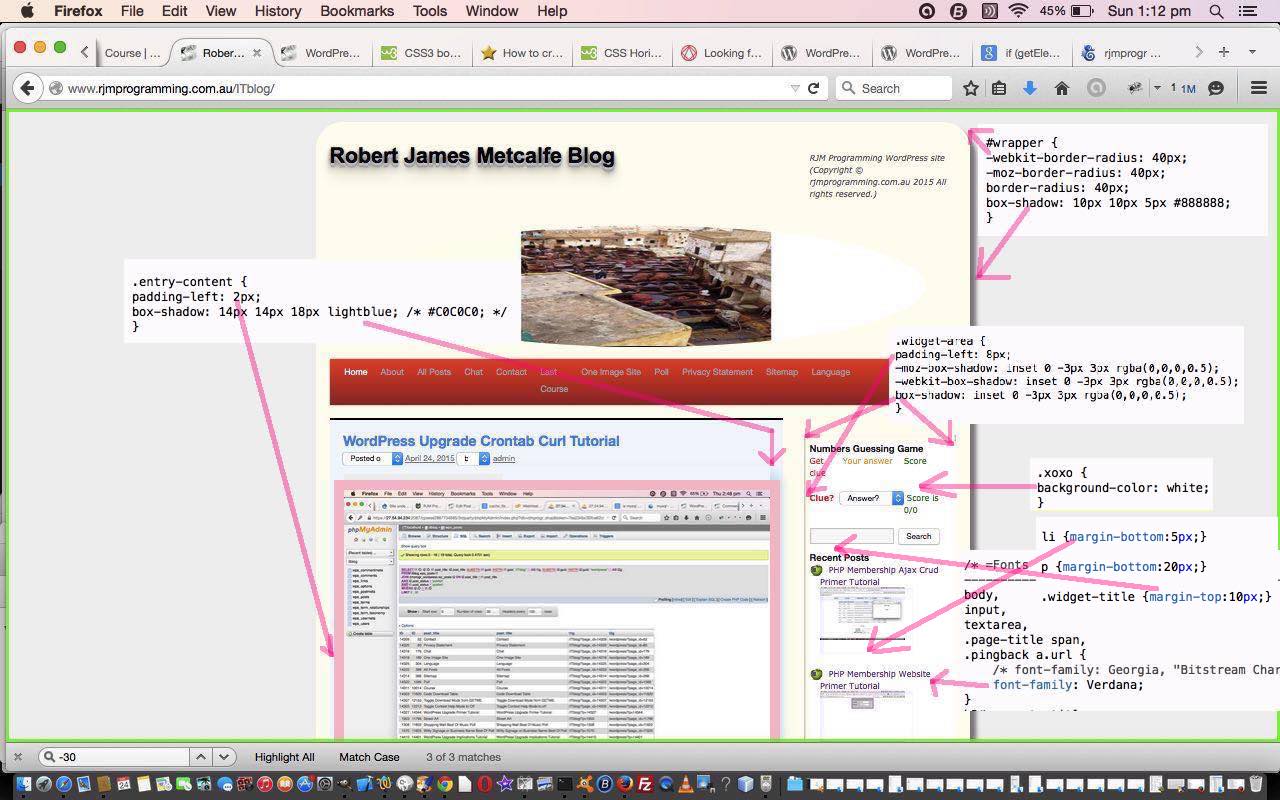Open the File menu

coord(132,11)
